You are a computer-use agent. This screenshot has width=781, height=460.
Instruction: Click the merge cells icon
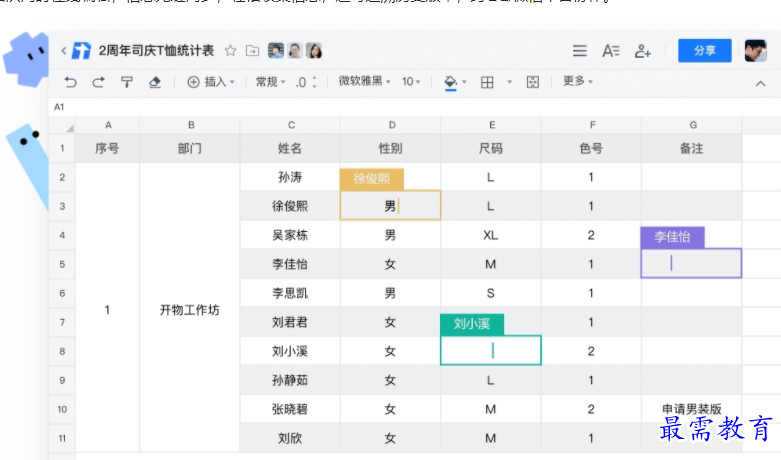[x=532, y=82]
